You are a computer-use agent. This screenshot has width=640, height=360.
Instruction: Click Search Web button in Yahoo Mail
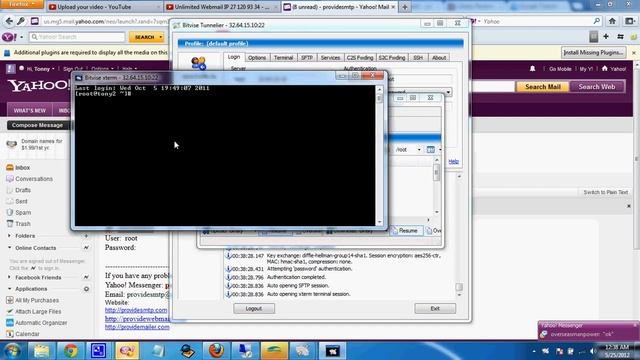597,87
